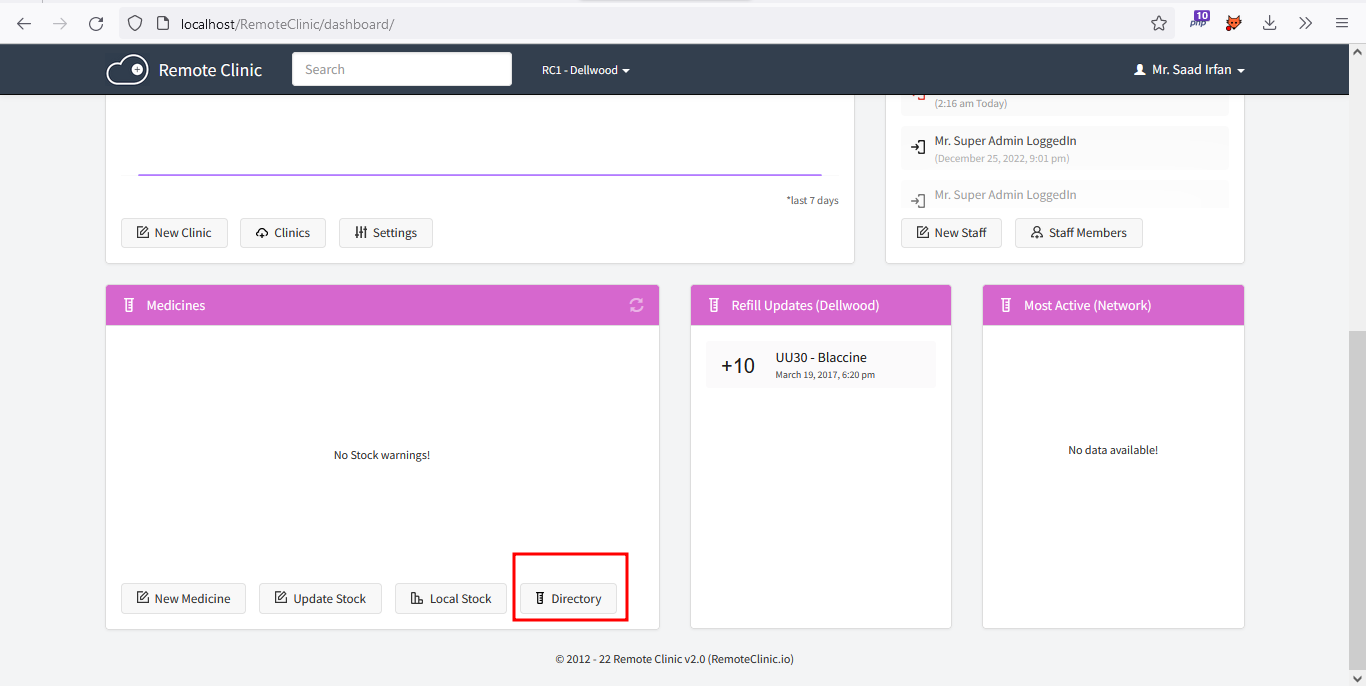
Task: Click the December 25 Super Admin LoggedIn entry
Action: pyautogui.click(x=1065, y=148)
